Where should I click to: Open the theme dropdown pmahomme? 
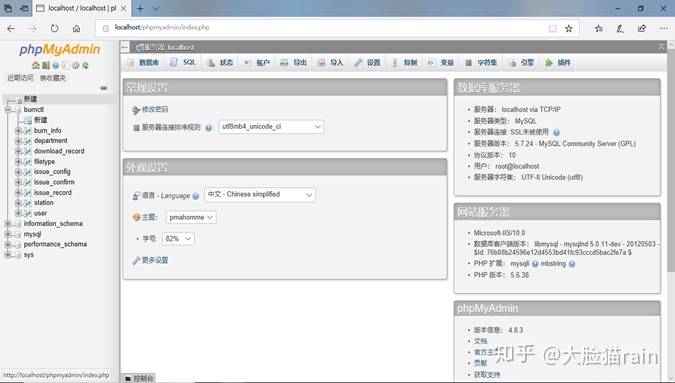point(191,217)
